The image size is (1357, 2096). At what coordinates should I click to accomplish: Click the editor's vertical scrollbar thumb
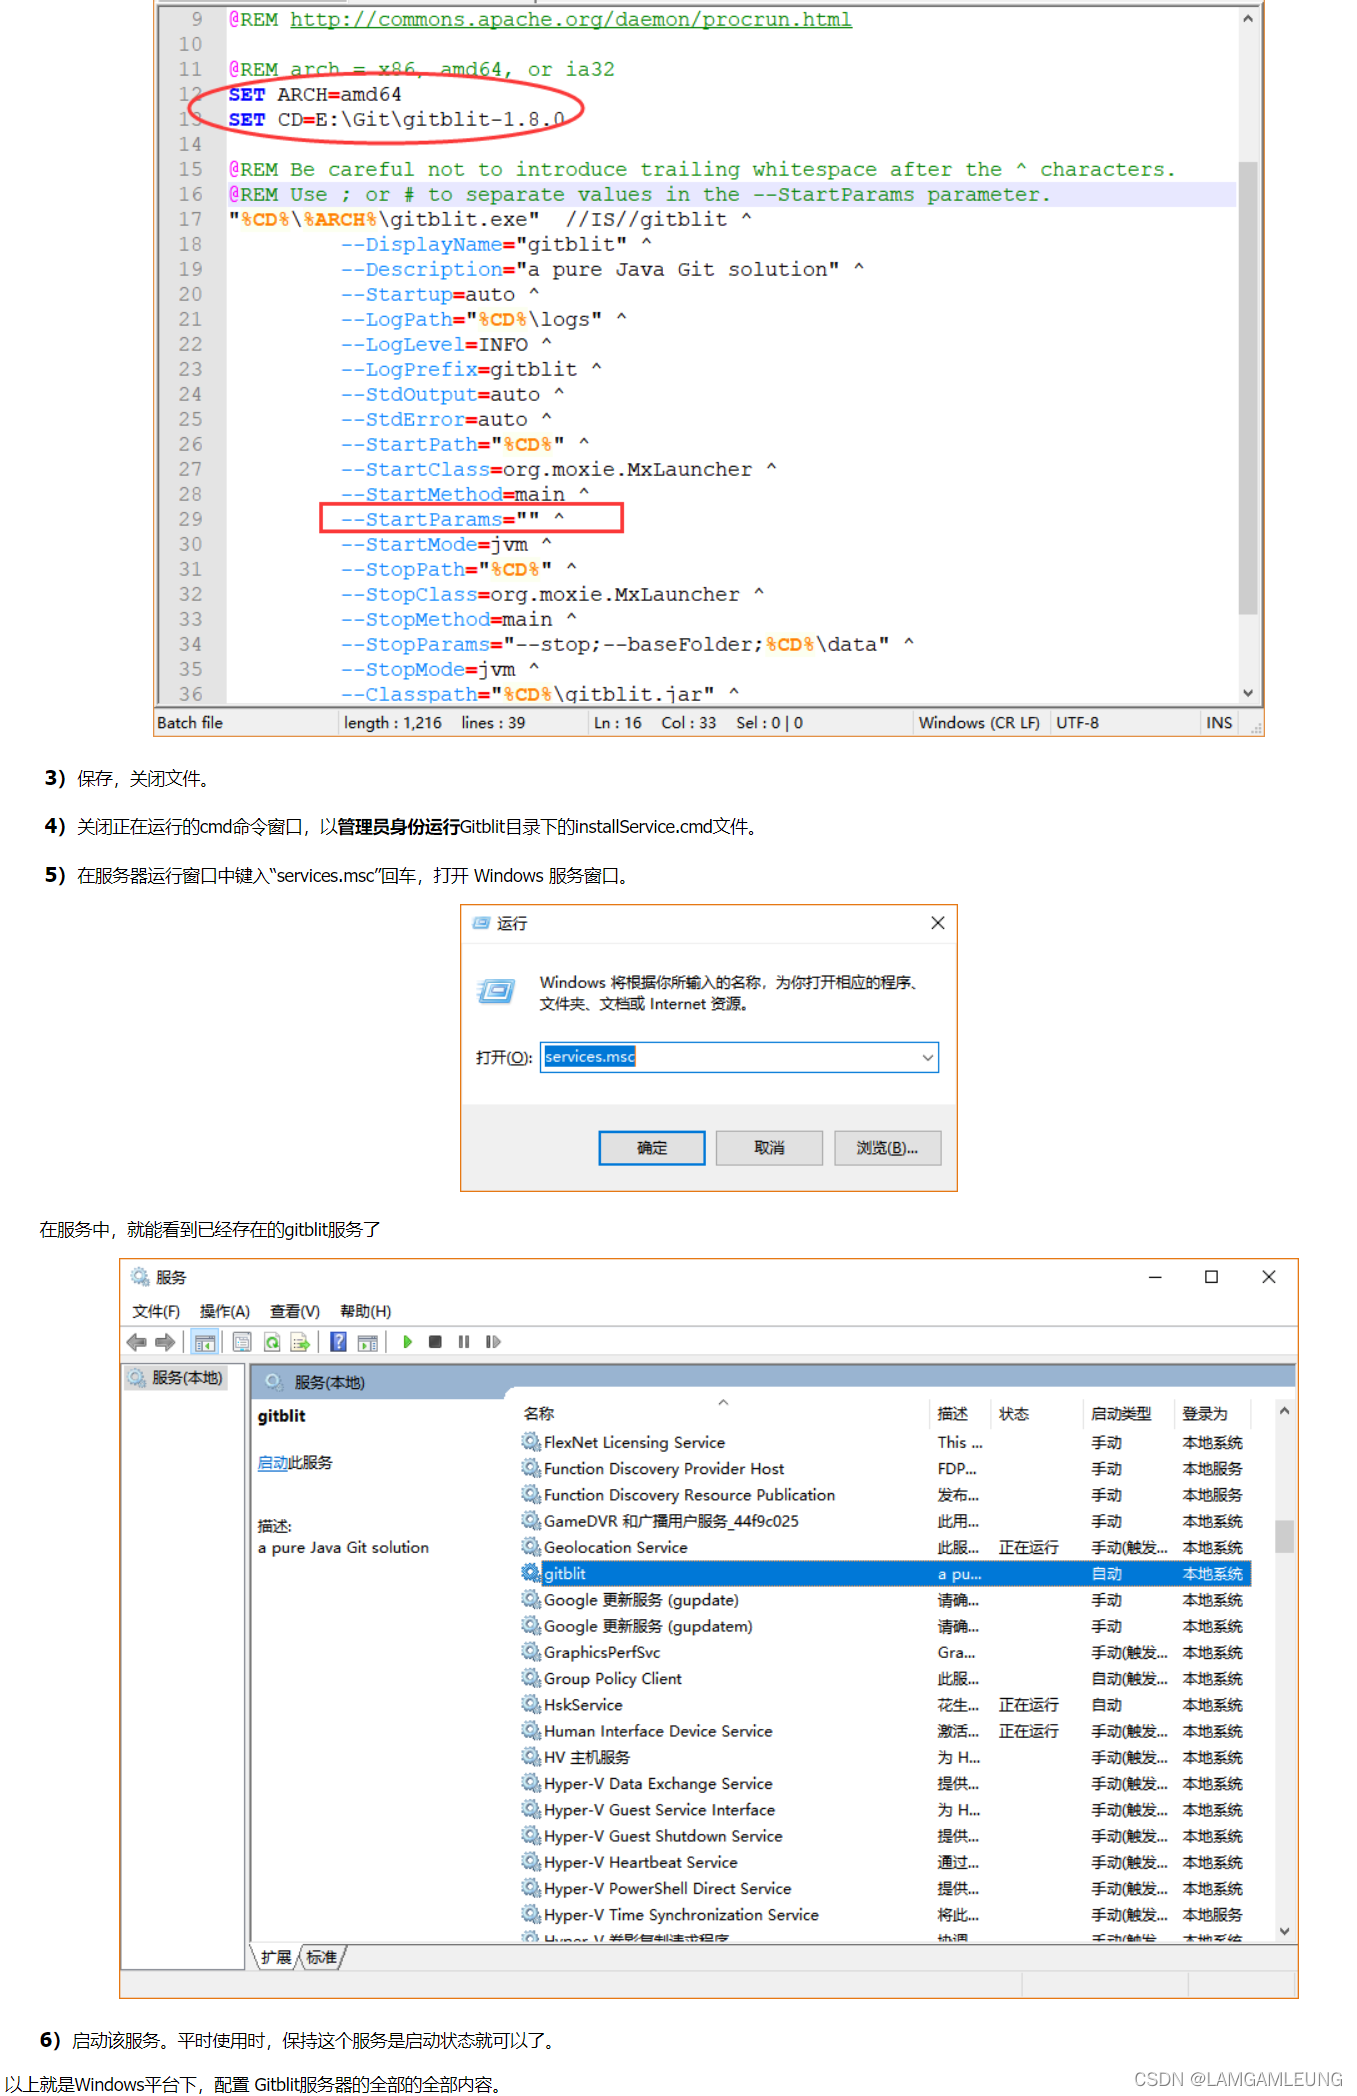click(x=1247, y=386)
